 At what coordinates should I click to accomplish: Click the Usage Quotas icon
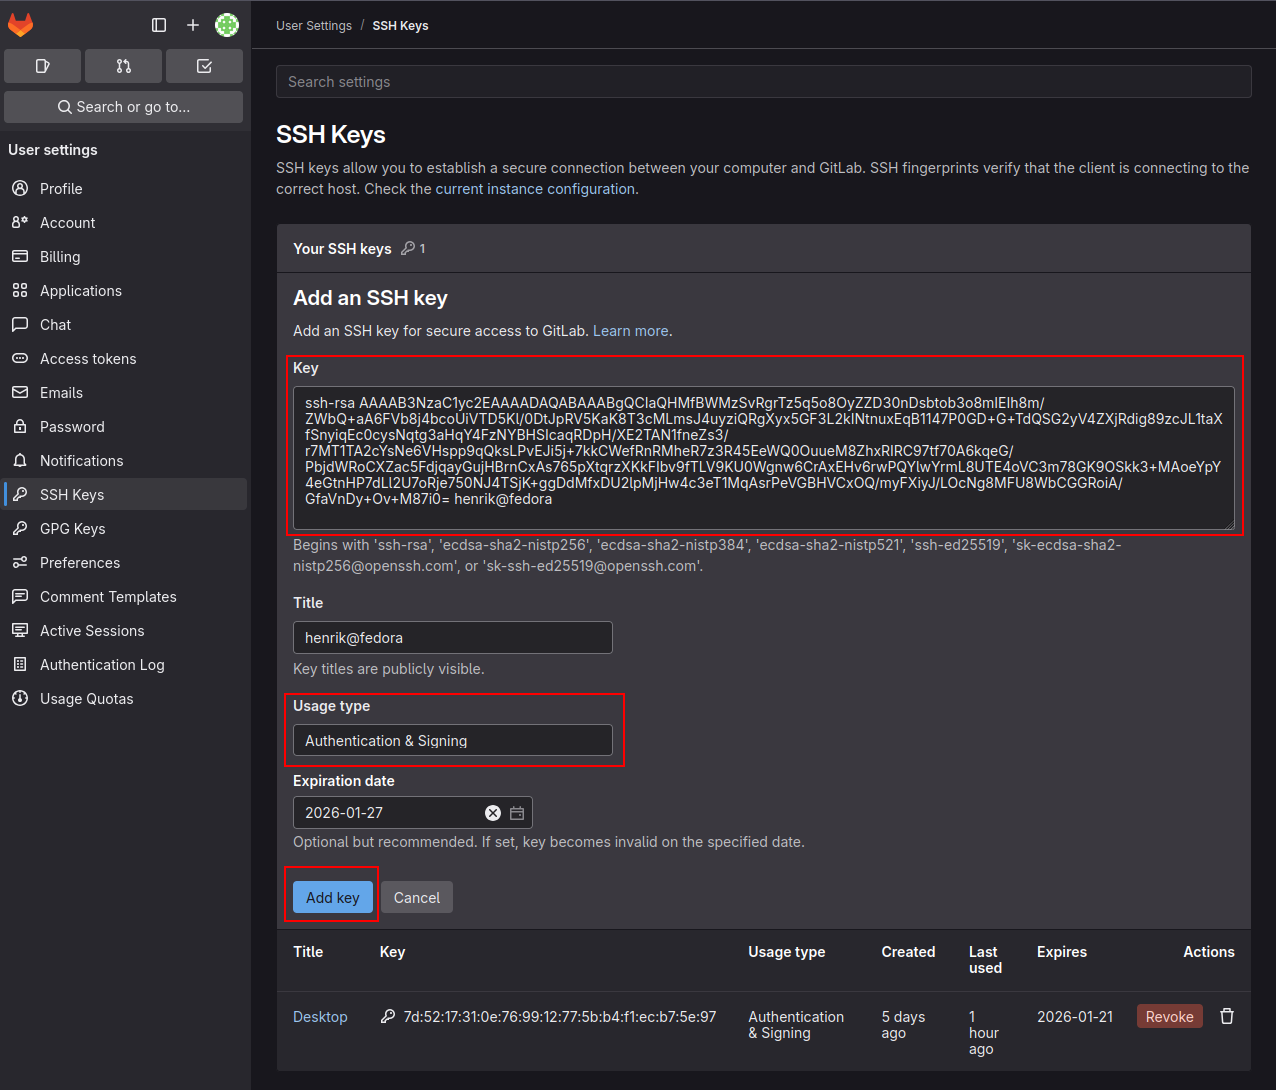pos(20,698)
